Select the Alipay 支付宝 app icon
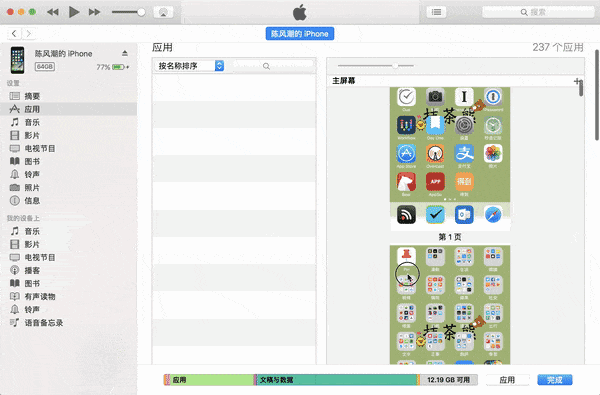This screenshot has height=395, width=600. coord(464,153)
